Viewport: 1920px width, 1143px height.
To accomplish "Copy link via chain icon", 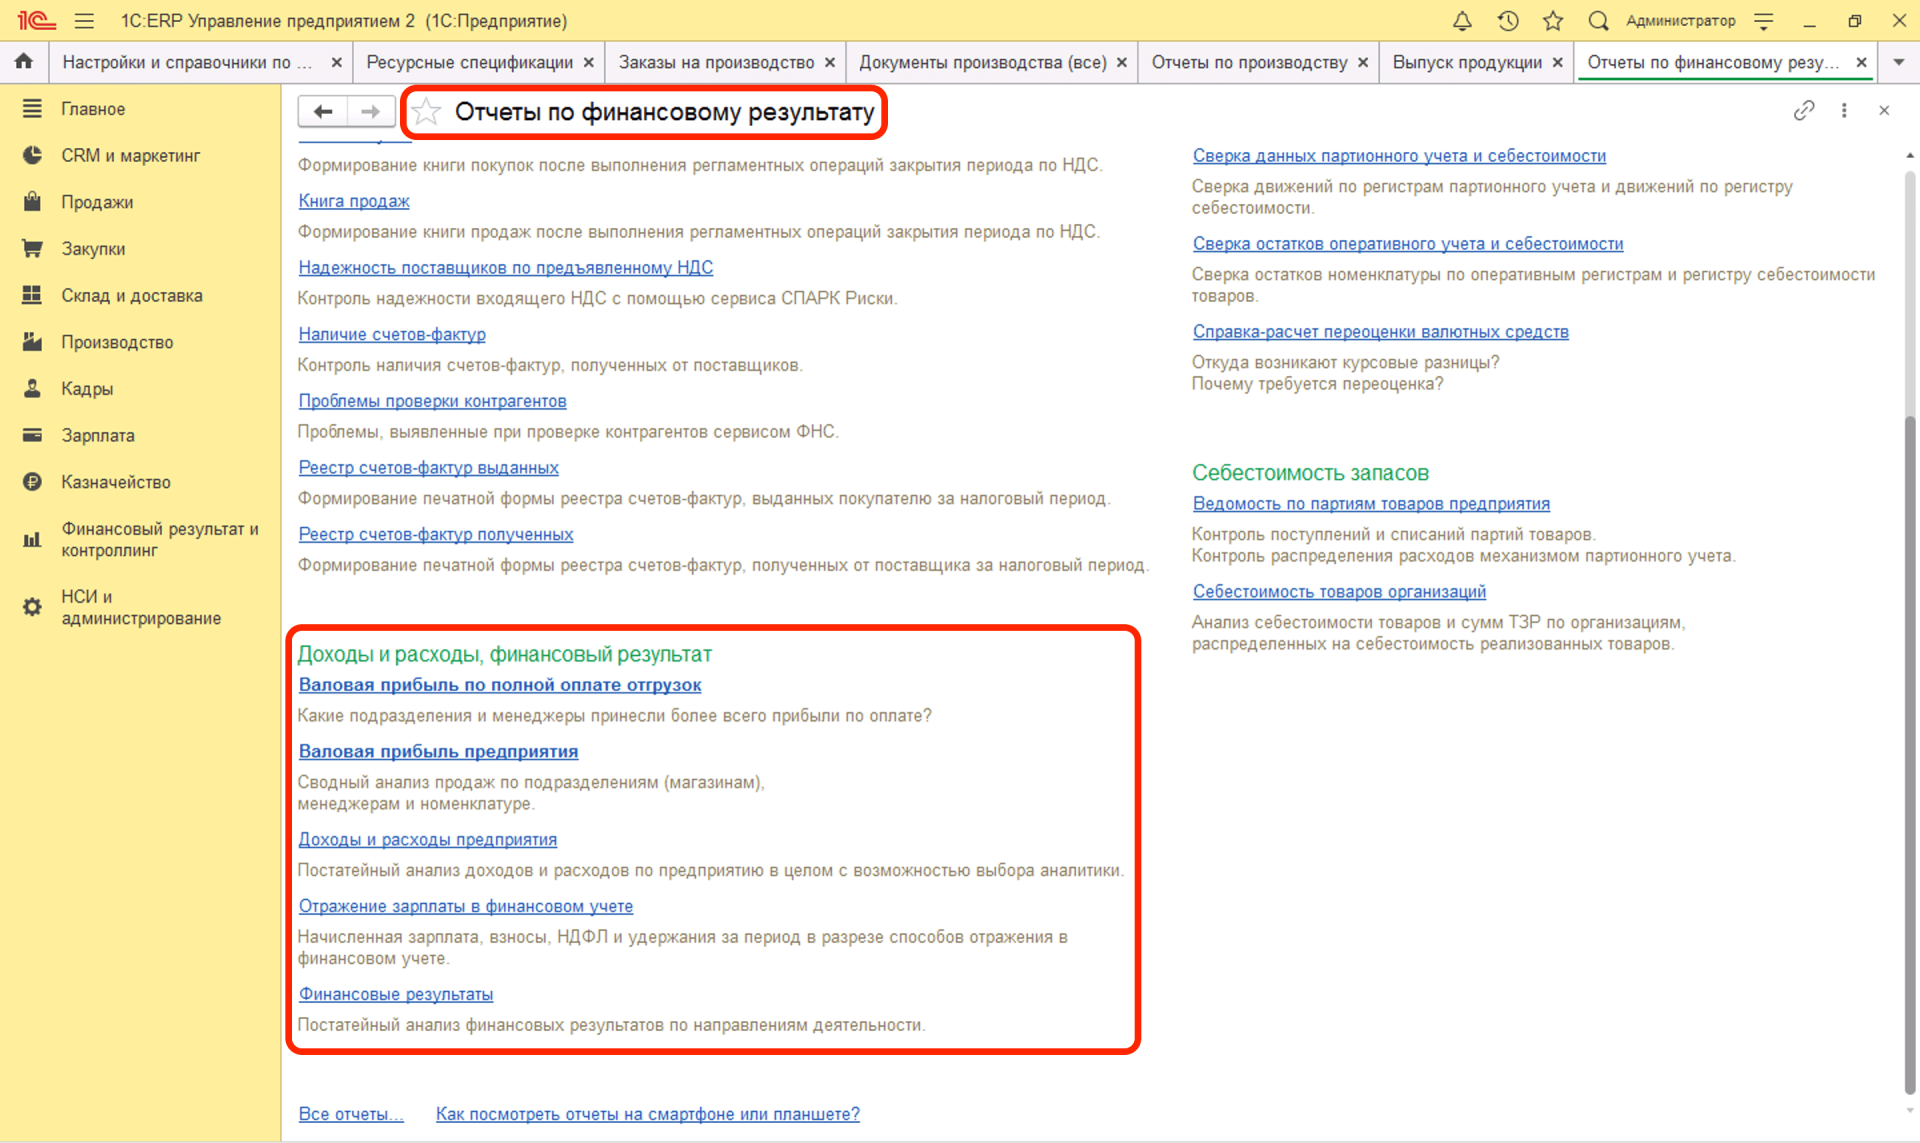I will click(x=1803, y=111).
